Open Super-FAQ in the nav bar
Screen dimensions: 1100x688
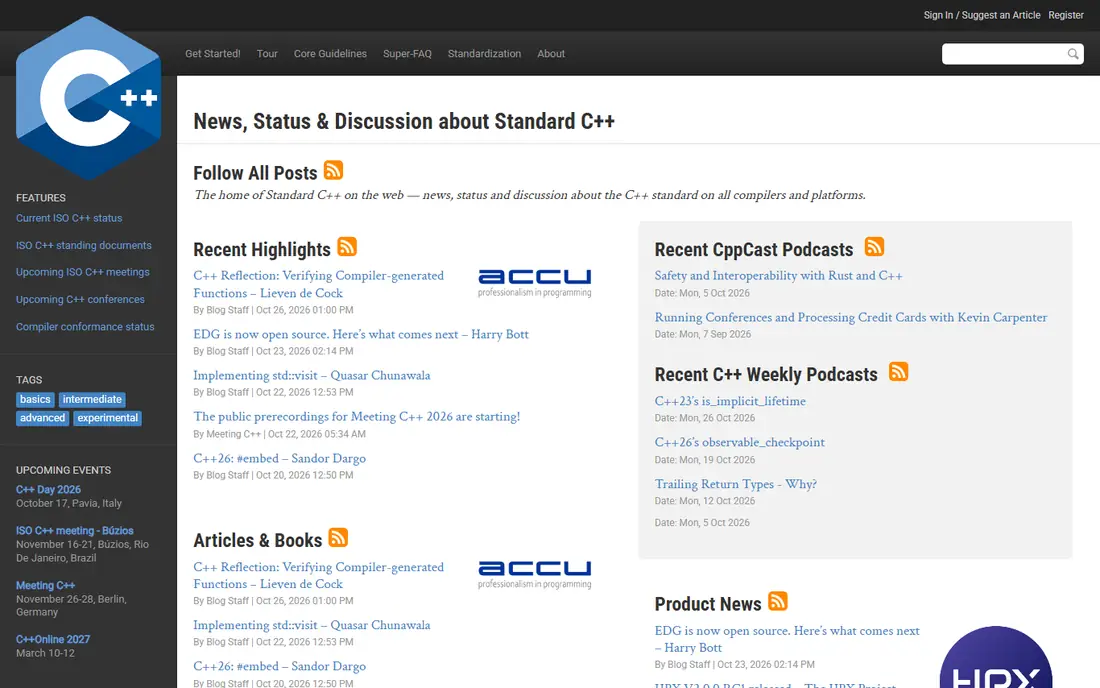408,53
